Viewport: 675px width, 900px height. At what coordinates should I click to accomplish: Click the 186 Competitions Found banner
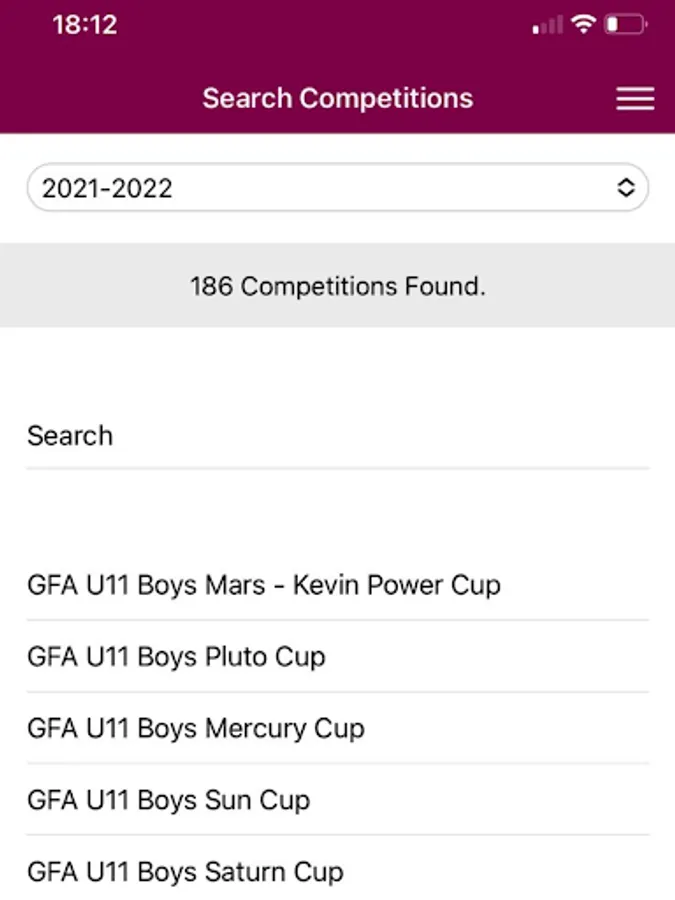click(x=337, y=286)
